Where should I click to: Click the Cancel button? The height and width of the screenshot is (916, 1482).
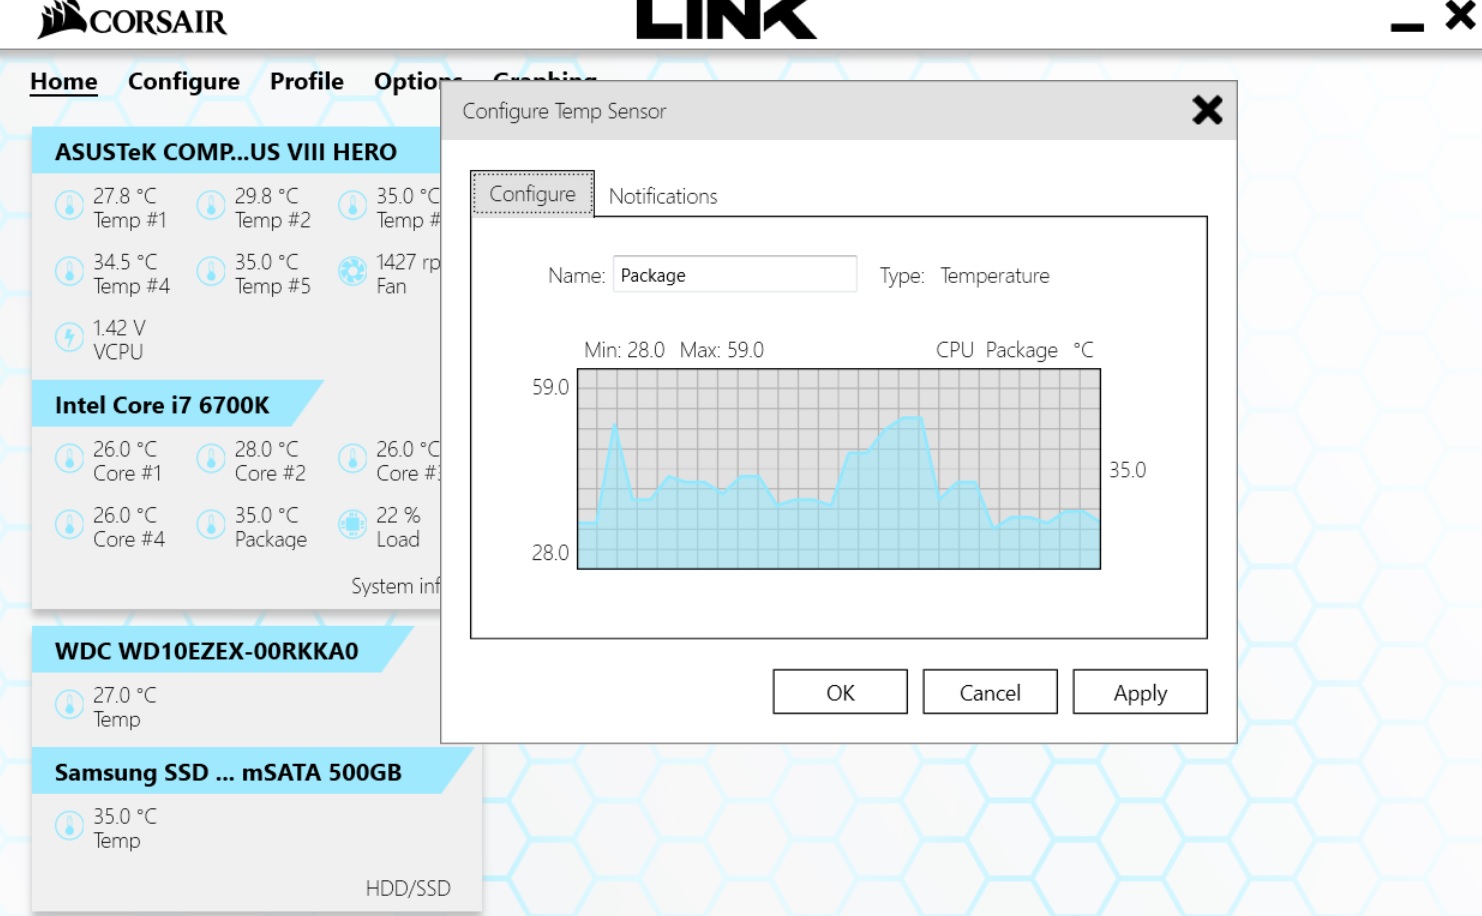coord(990,692)
